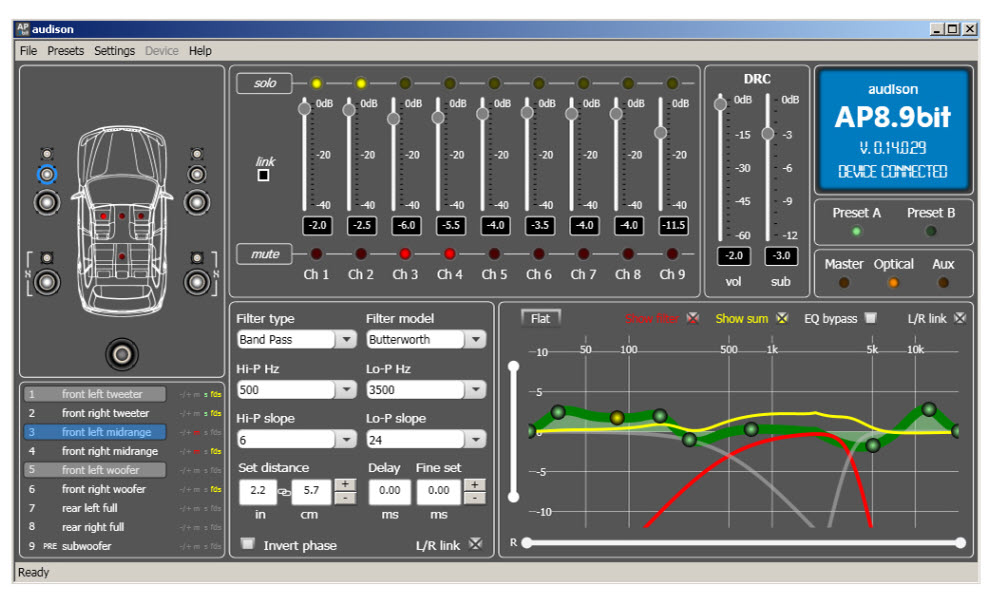Open the Filter type dropdown

pyautogui.click(x=346, y=340)
